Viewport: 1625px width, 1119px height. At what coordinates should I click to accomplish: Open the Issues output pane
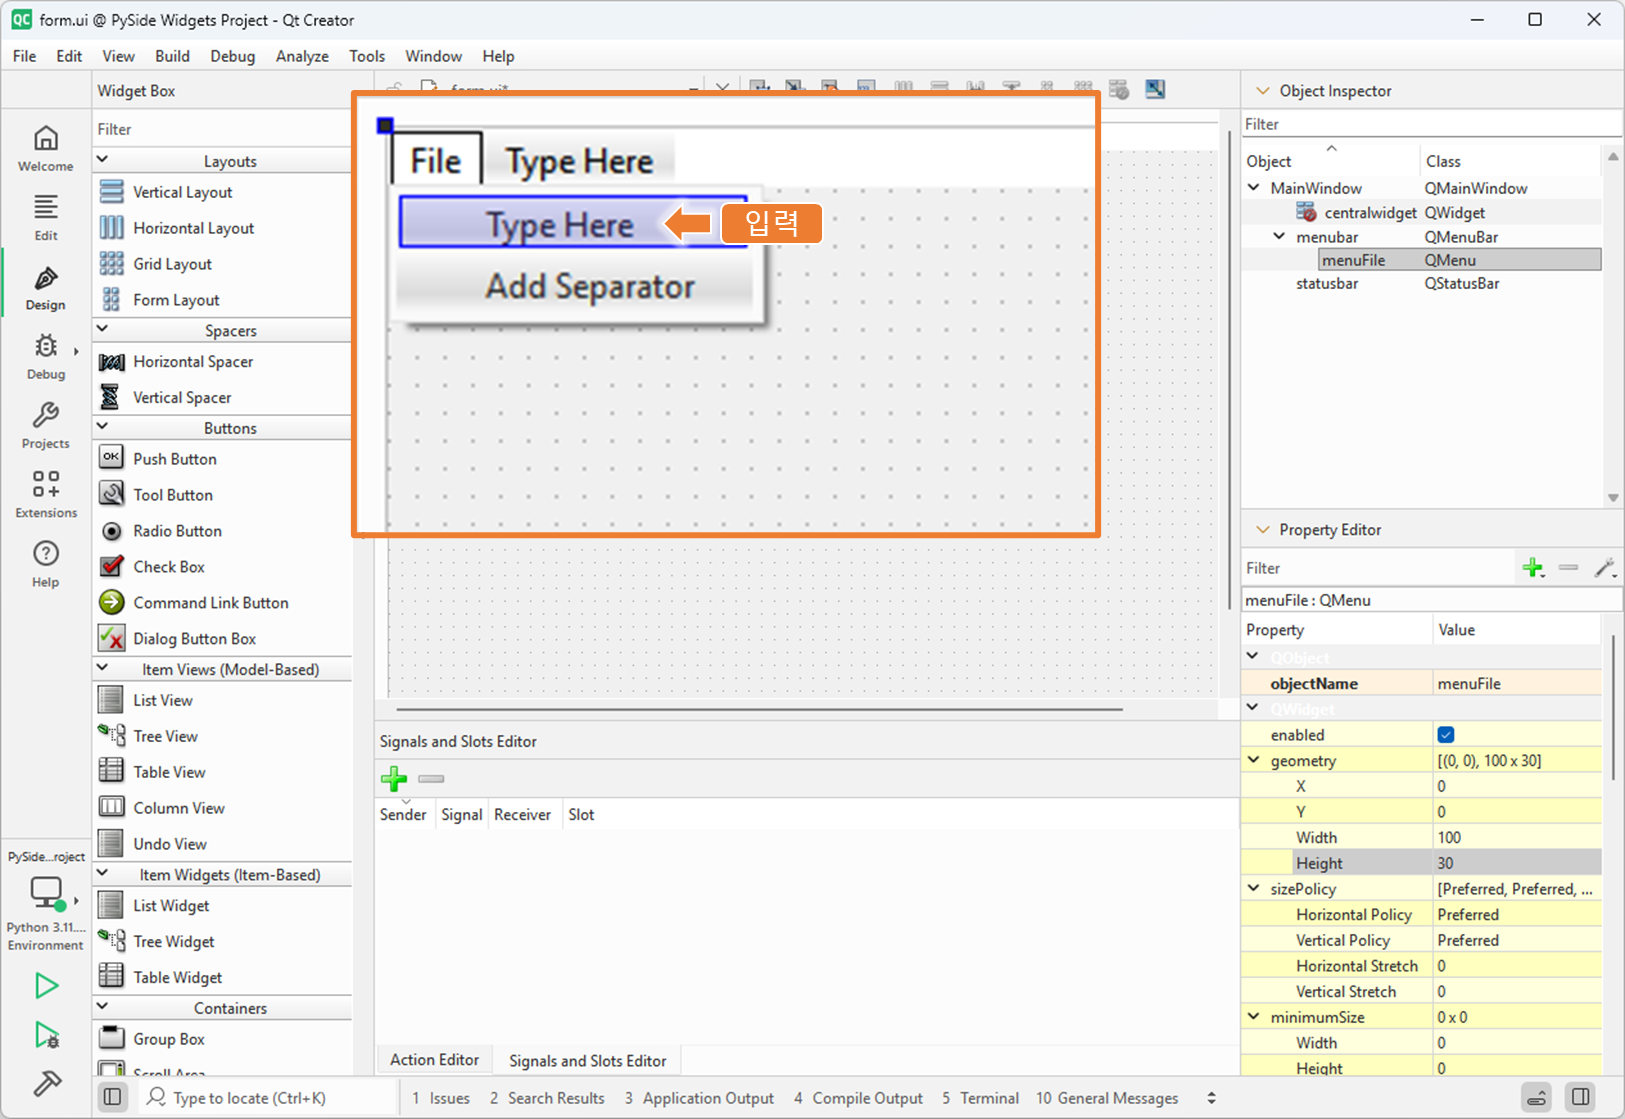tap(441, 1098)
